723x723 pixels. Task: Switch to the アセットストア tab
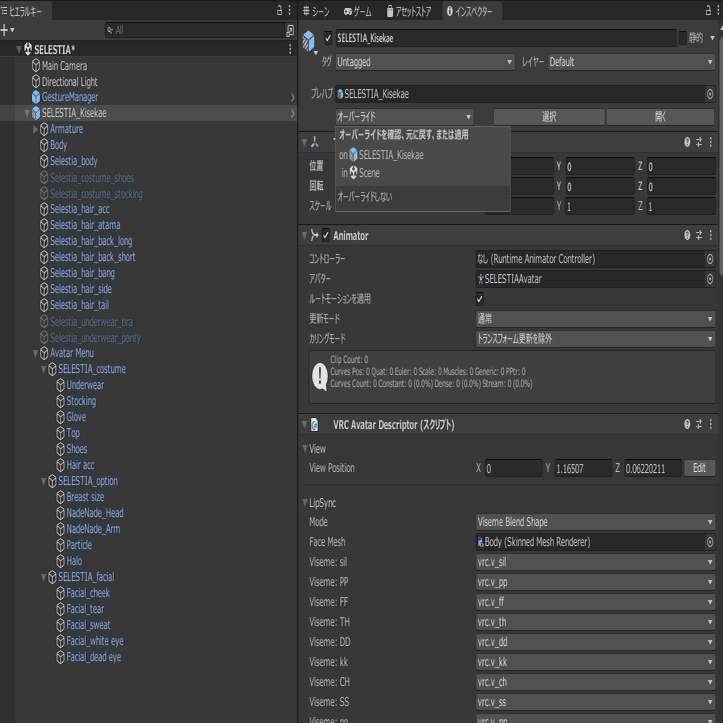pyautogui.click(x=409, y=11)
